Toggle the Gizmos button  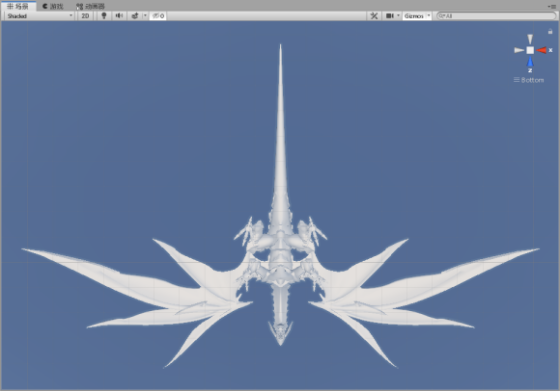click(414, 16)
